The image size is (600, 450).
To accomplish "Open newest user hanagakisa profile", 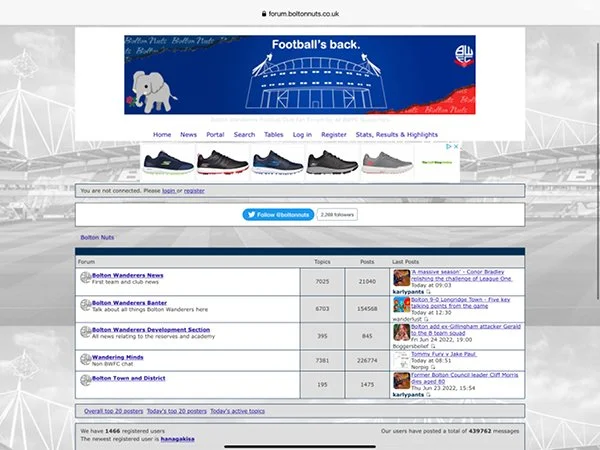I will pos(178,439).
